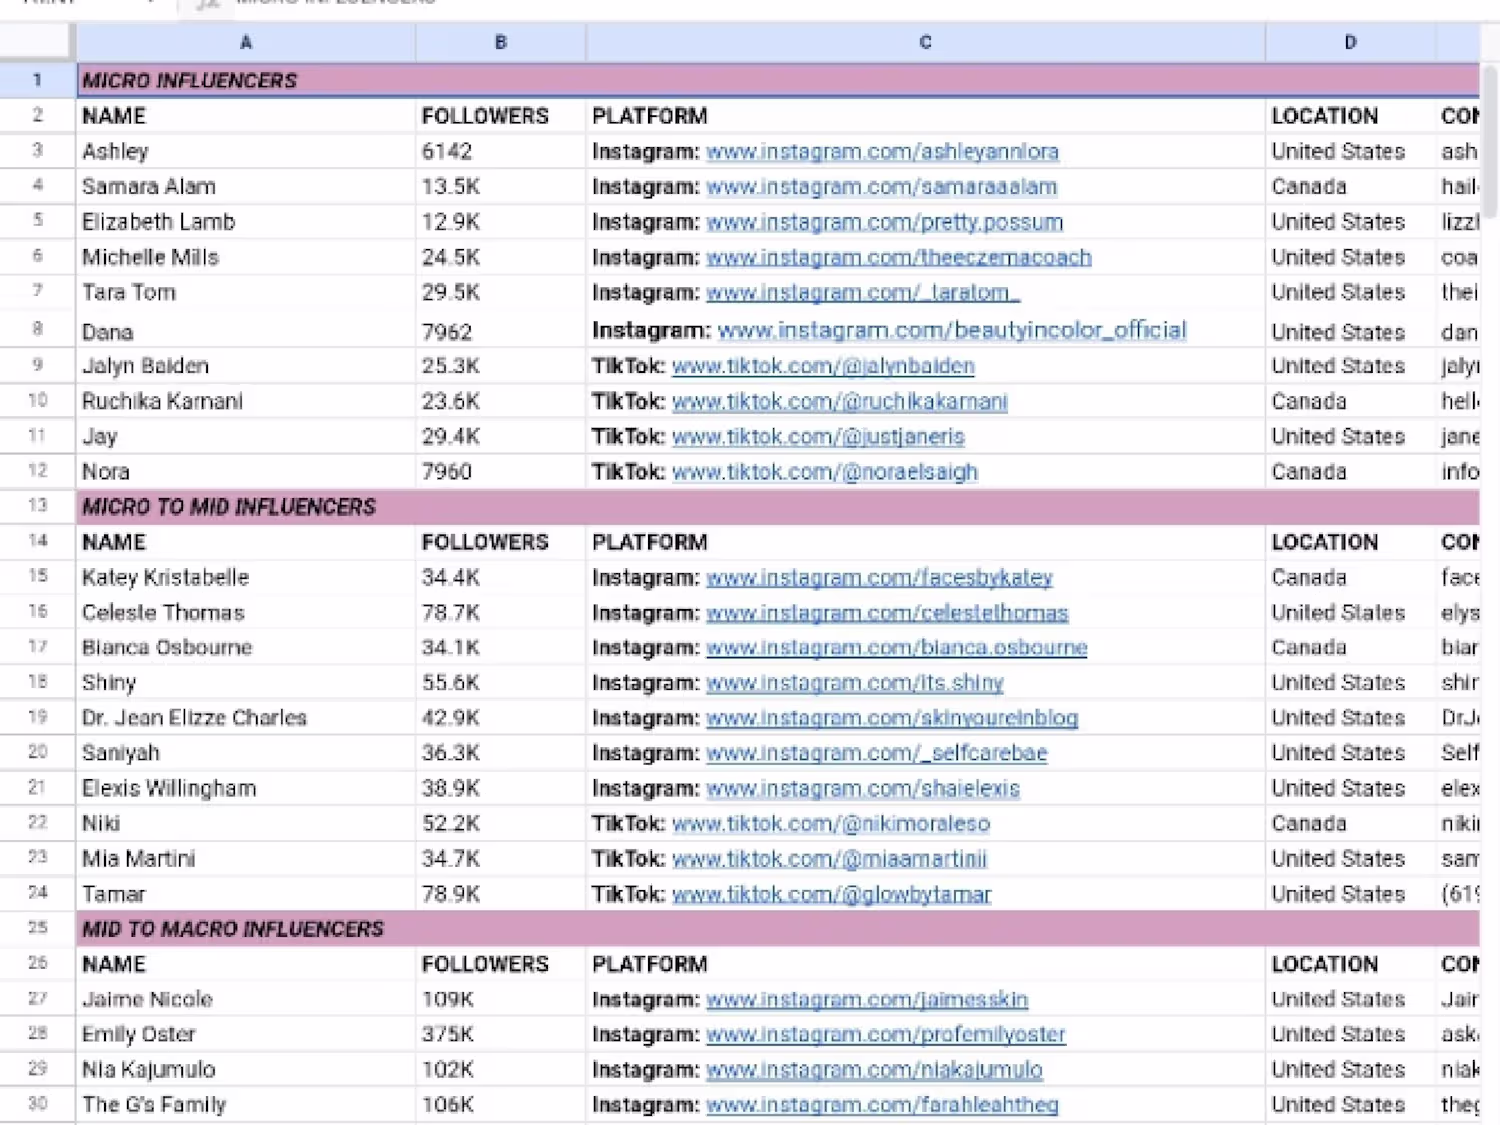The height and width of the screenshot is (1125, 1500).
Task: Open the TikTok @nikimoraleso link
Action: pyautogui.click(x=831, y=824)
